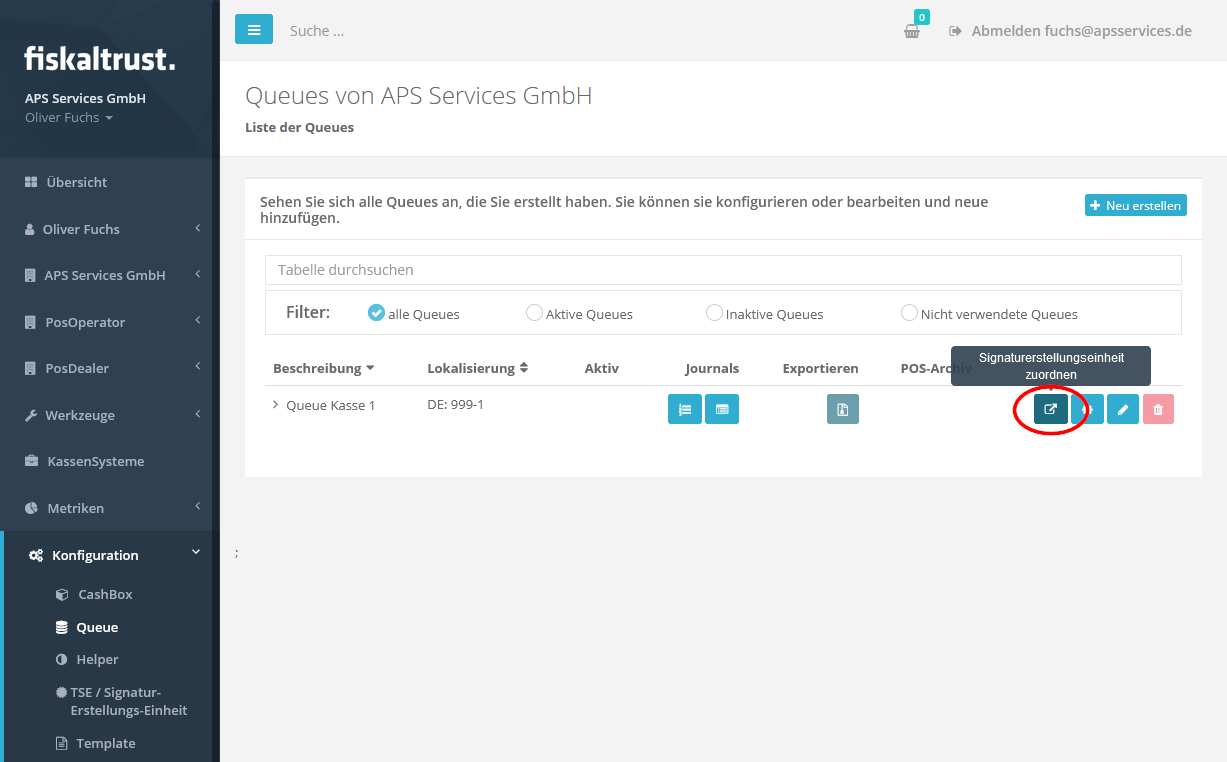Image resolution: width=1227 pixels, height=762 pixels.
Task: Go to the Übersicht sidebar item
Action: click(76, 182)
